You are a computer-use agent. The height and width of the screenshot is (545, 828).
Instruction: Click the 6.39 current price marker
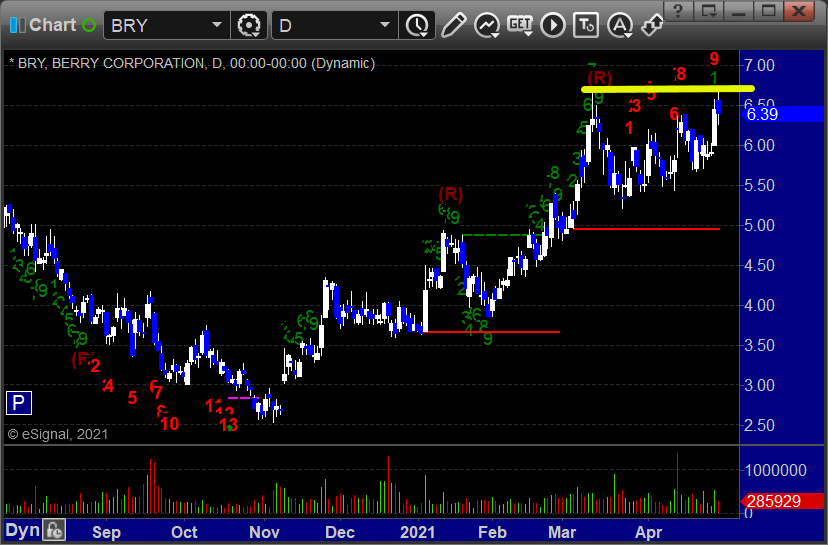point(783,114)
